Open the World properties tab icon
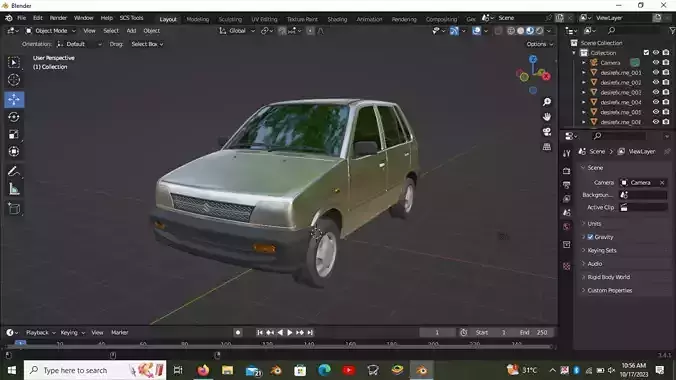The width and height of the screenshot is (676, 380). point(566,226)
